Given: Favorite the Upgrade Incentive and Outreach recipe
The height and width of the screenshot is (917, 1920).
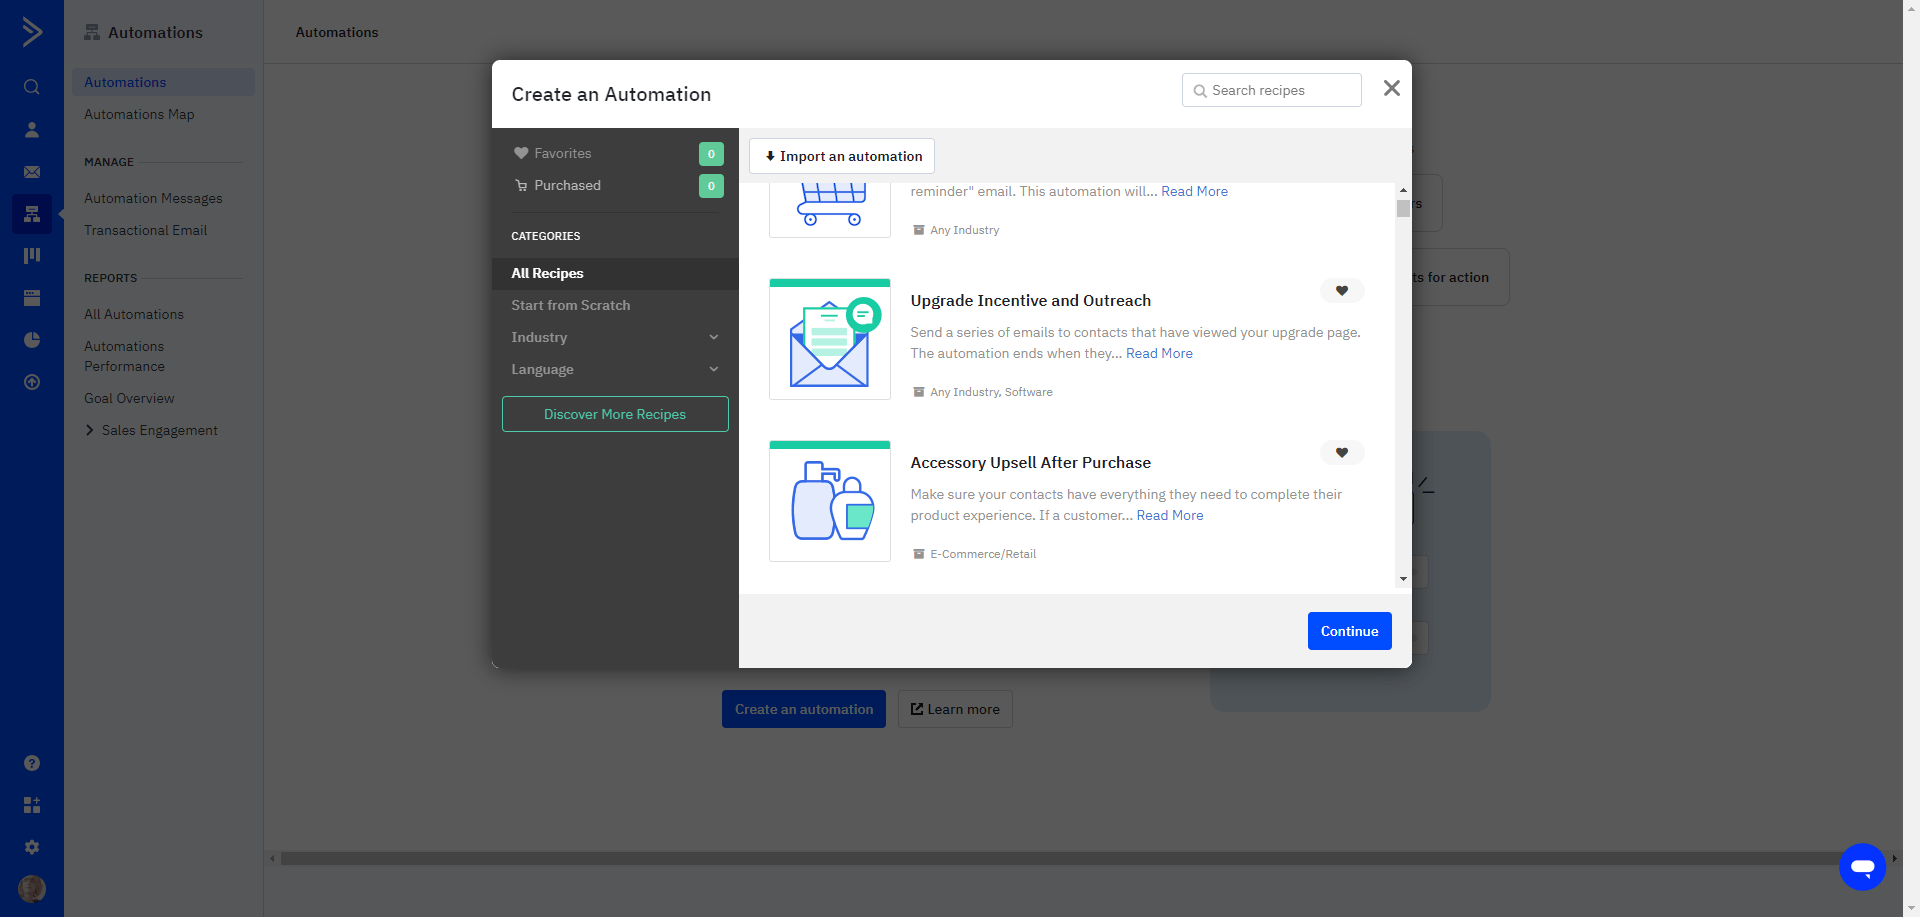Looking at the screenshot, I should click(x=1342, y=290).
